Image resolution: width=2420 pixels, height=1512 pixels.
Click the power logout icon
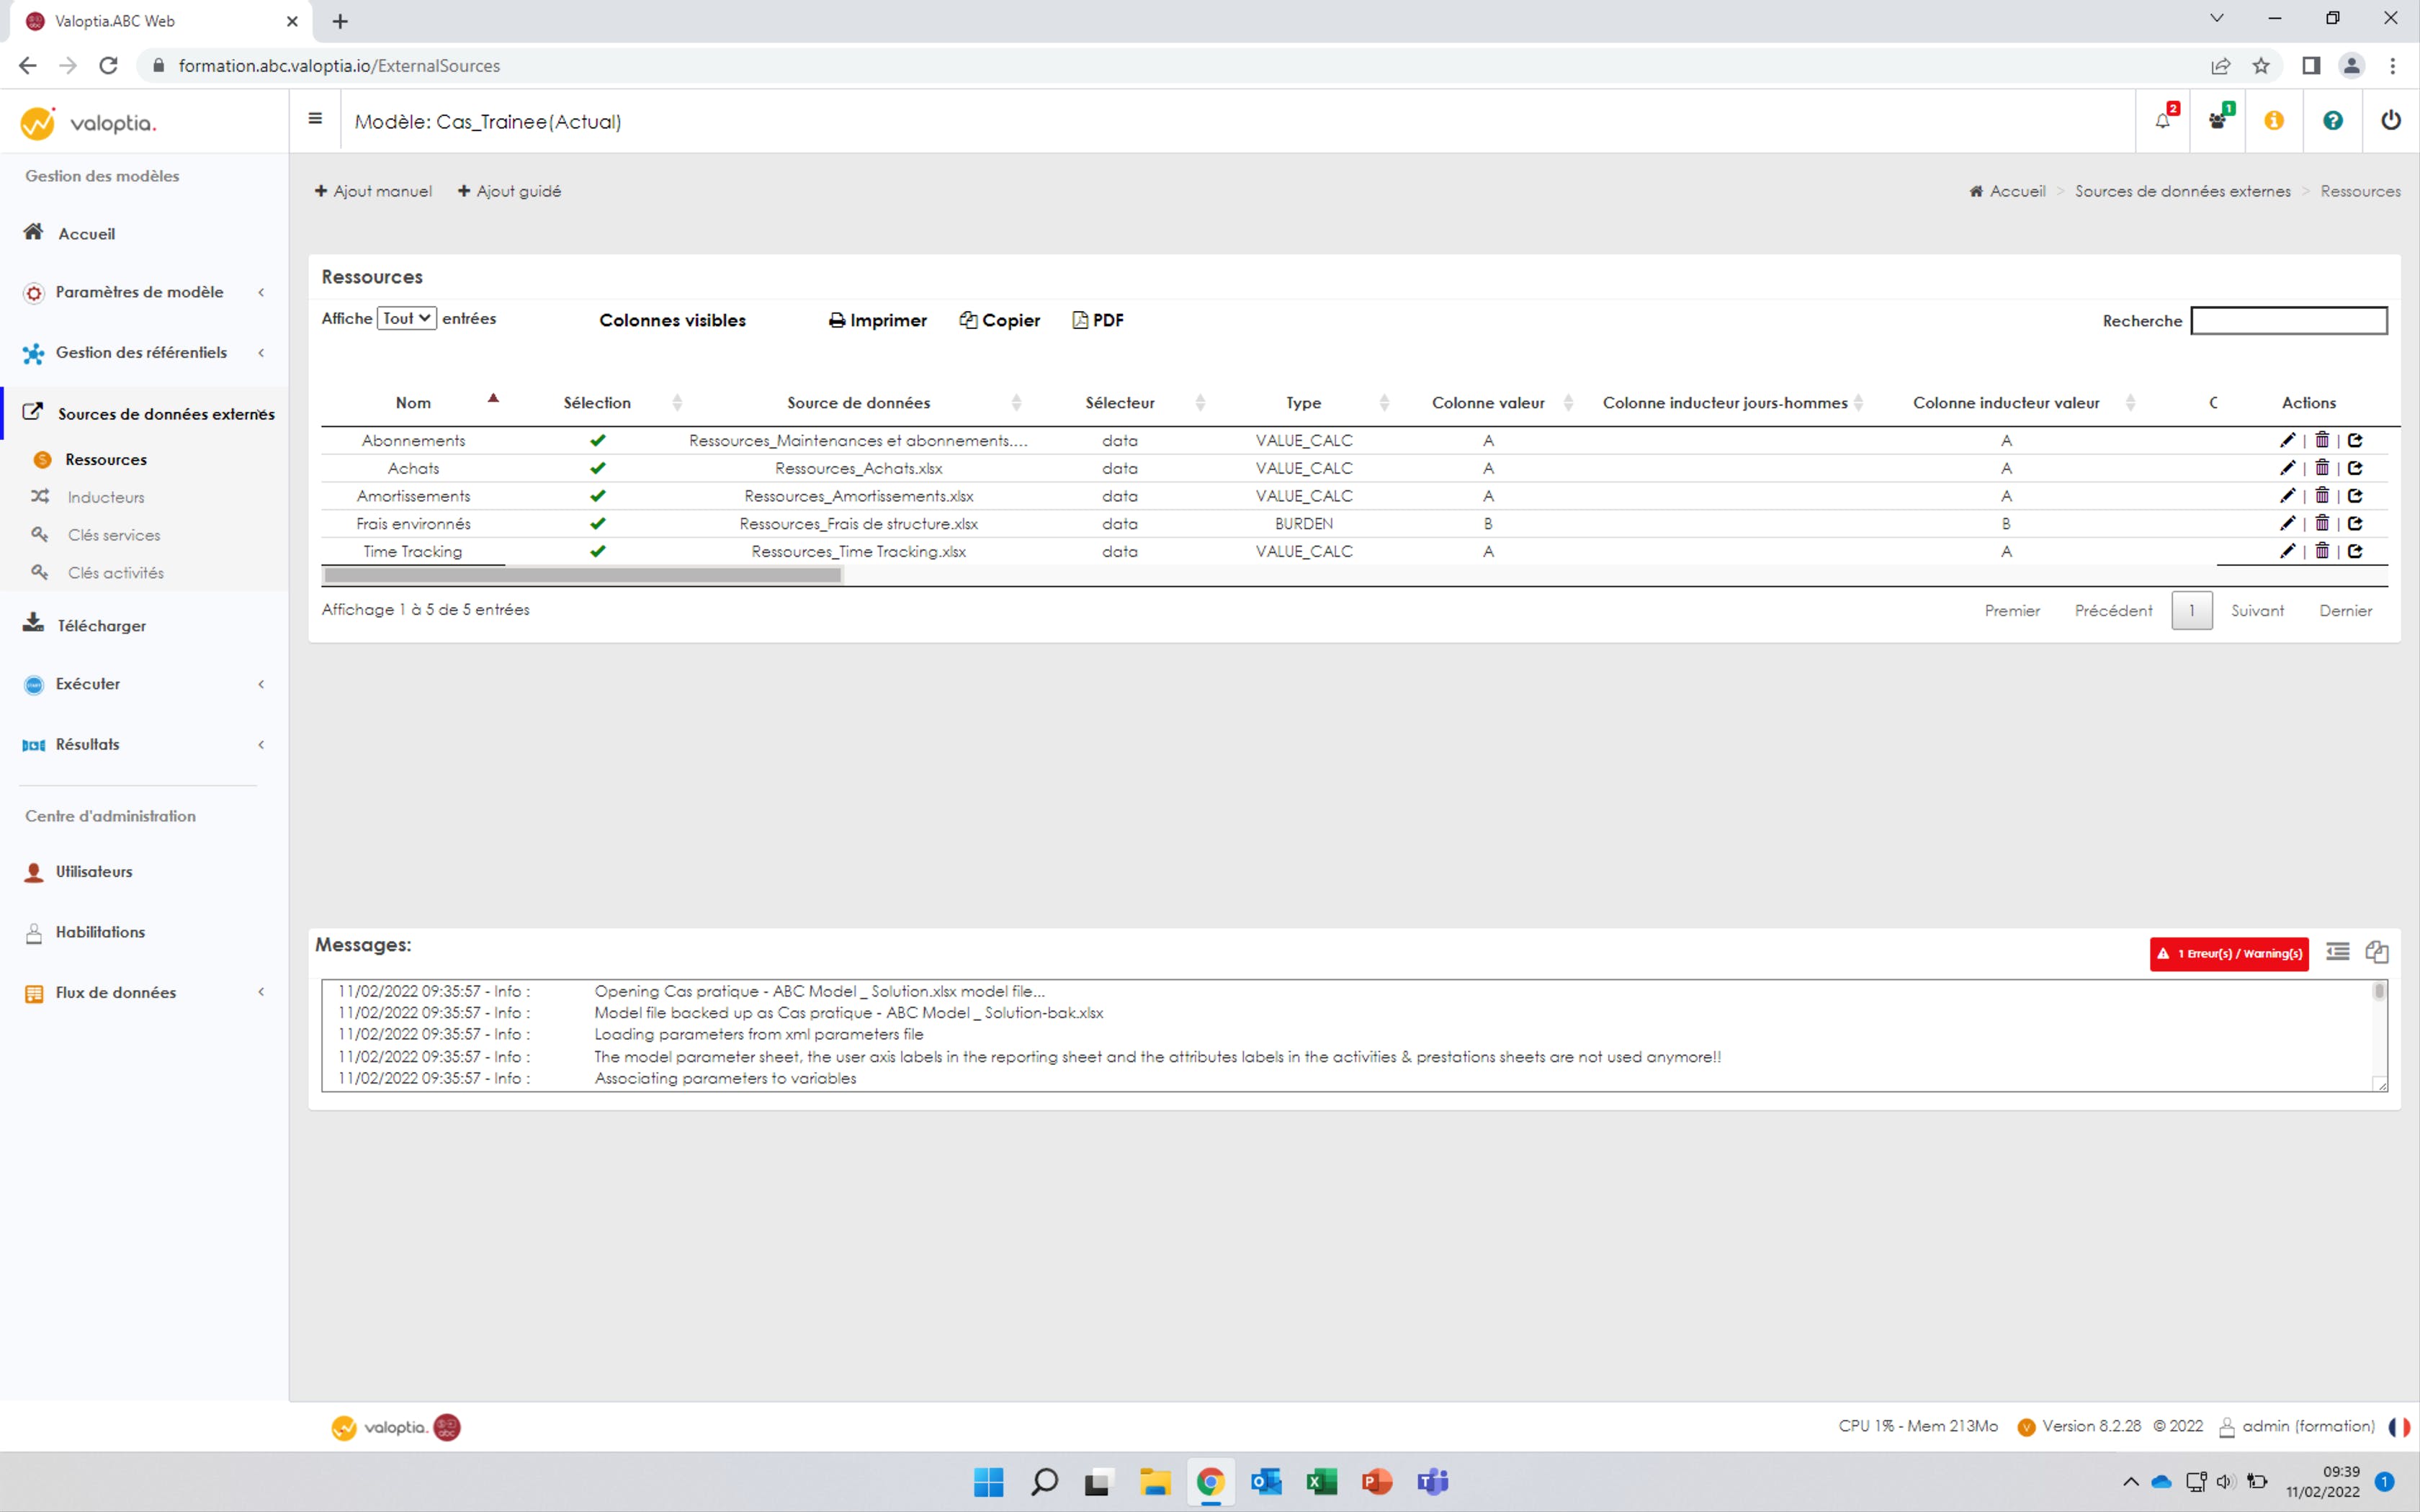click(2391, 120)
